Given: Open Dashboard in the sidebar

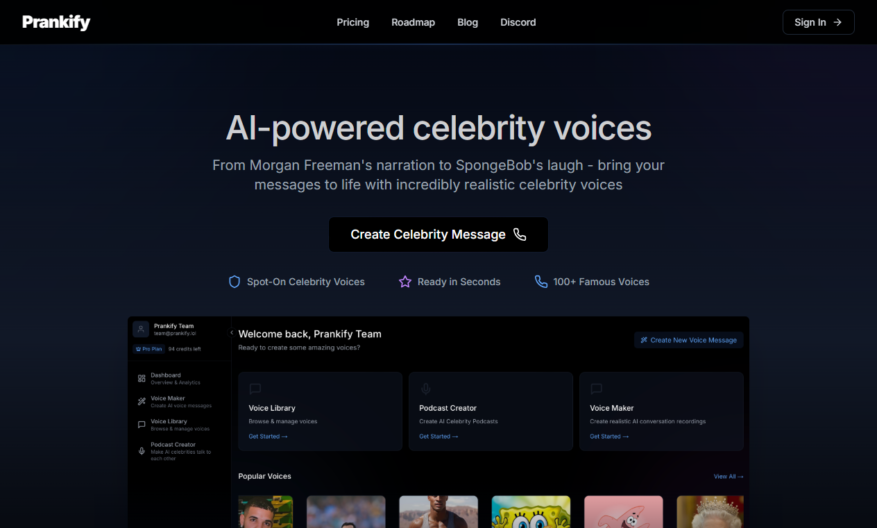Looking at the screenshot, I should click(175, 379).
